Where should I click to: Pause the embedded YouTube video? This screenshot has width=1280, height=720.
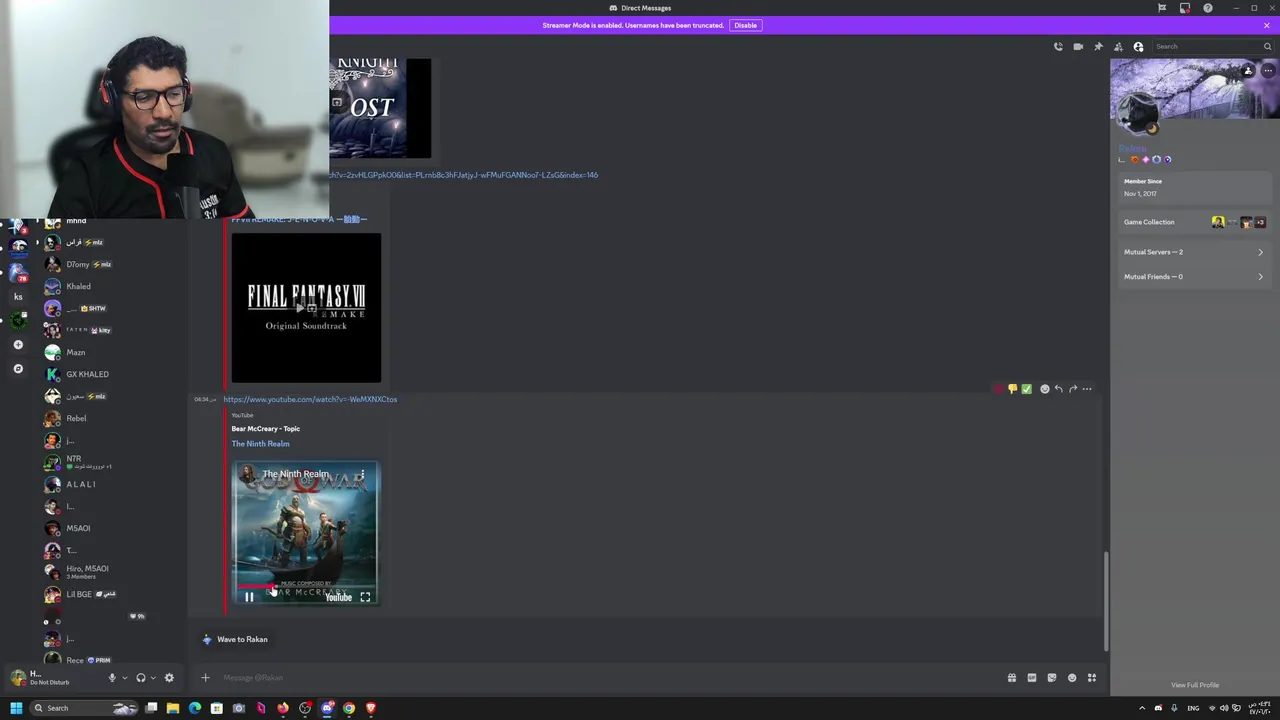[249, 597]
